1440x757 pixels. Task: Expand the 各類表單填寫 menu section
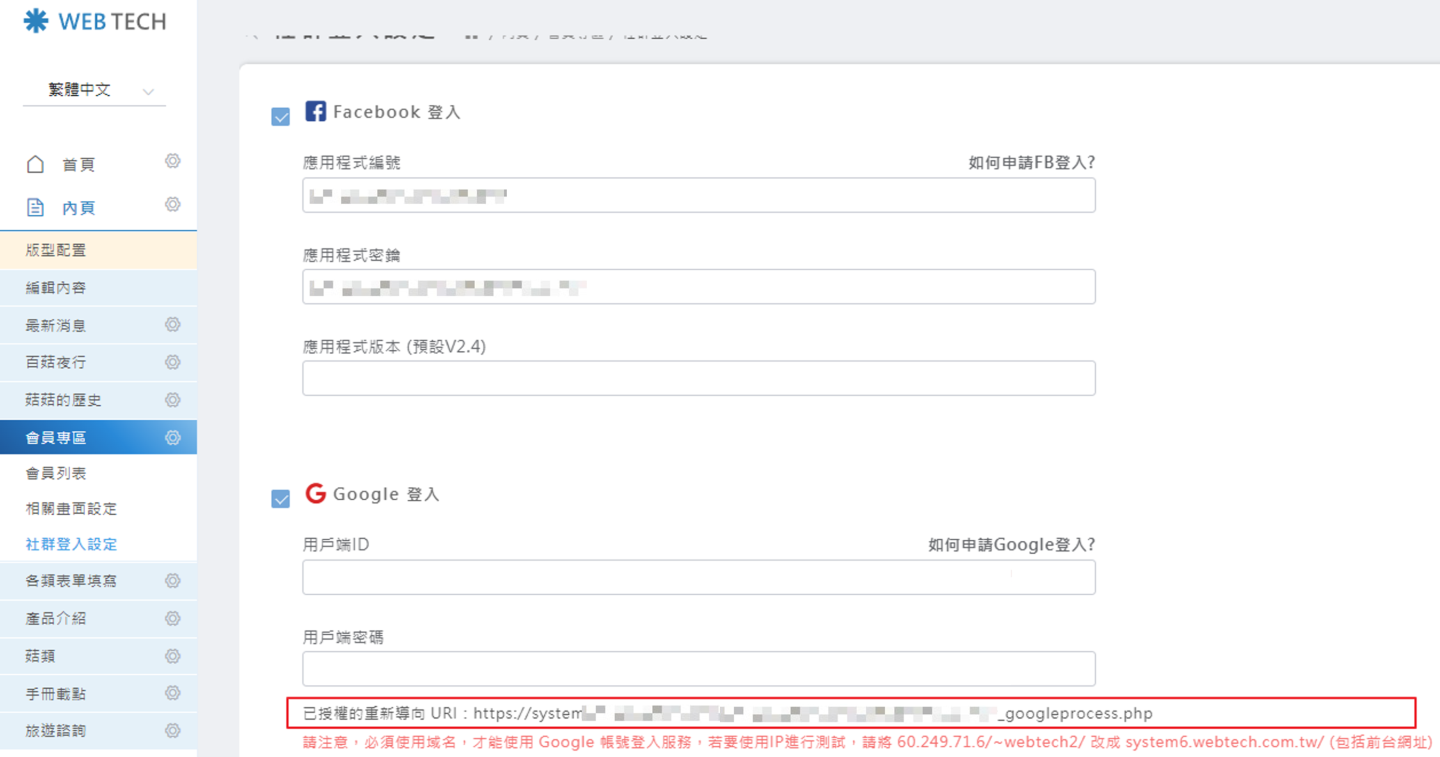pyautogui.click(x=70, y=581)
